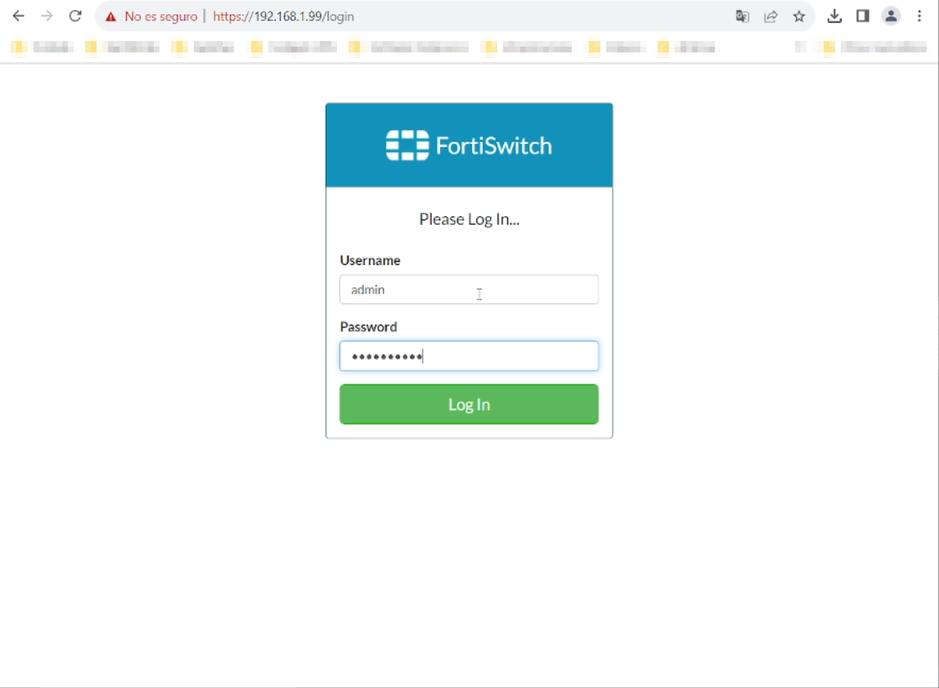Click the FortiSwitch logo in the header
The image size is (939, 688).
pyautogui.click(x=469, y=146)
